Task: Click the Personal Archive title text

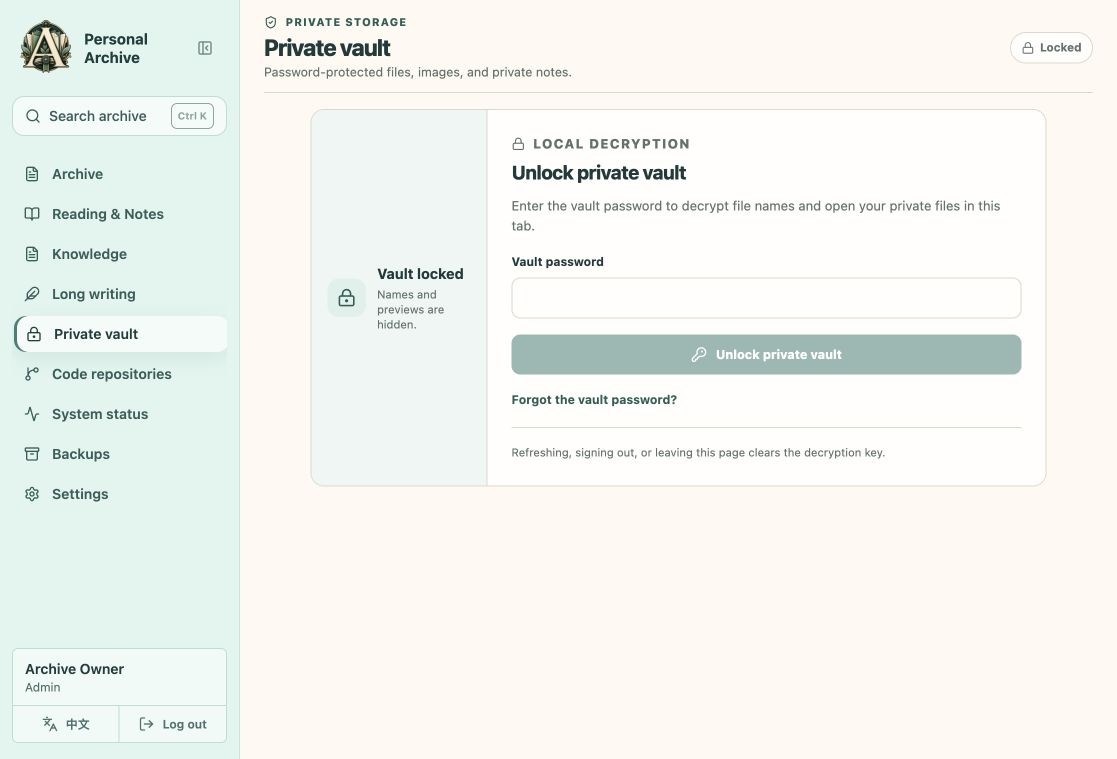Action: (x=116, y=48)
